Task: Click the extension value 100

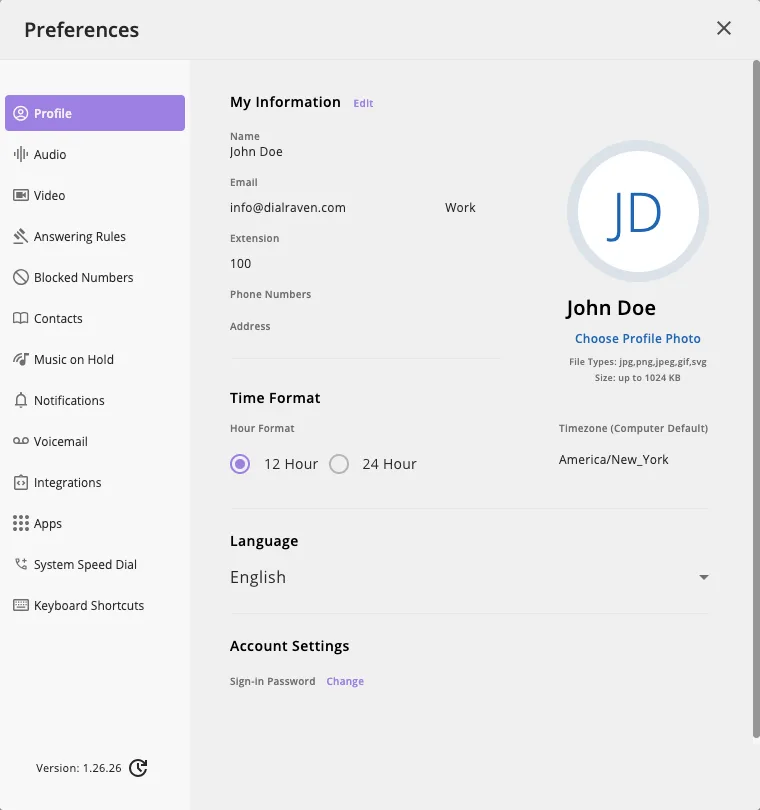Action: click(240, 263)
